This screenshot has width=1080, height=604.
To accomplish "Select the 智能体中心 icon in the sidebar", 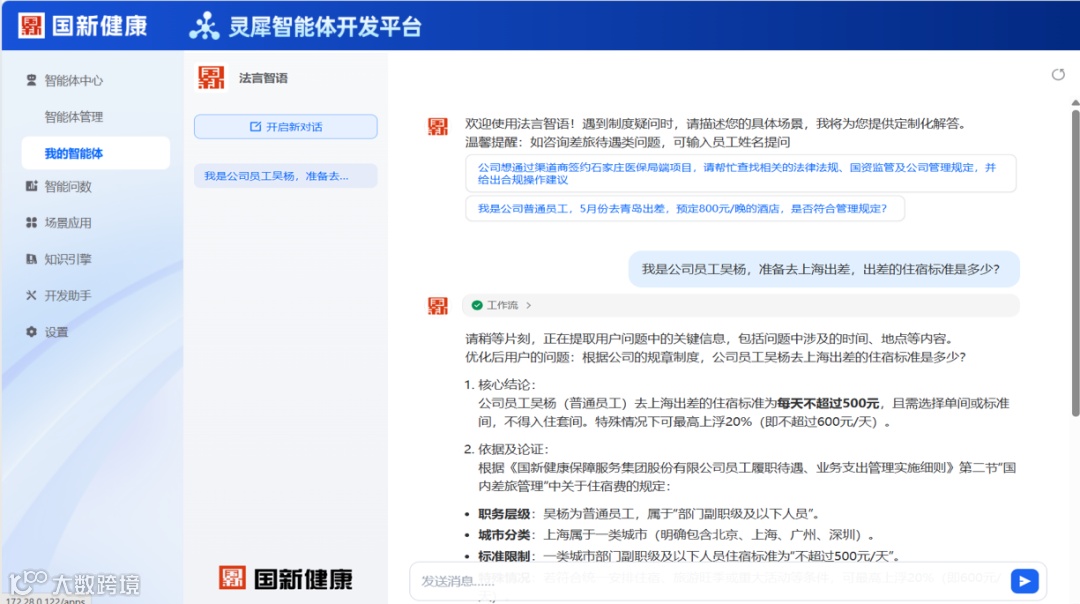I will tap(30, 80).
